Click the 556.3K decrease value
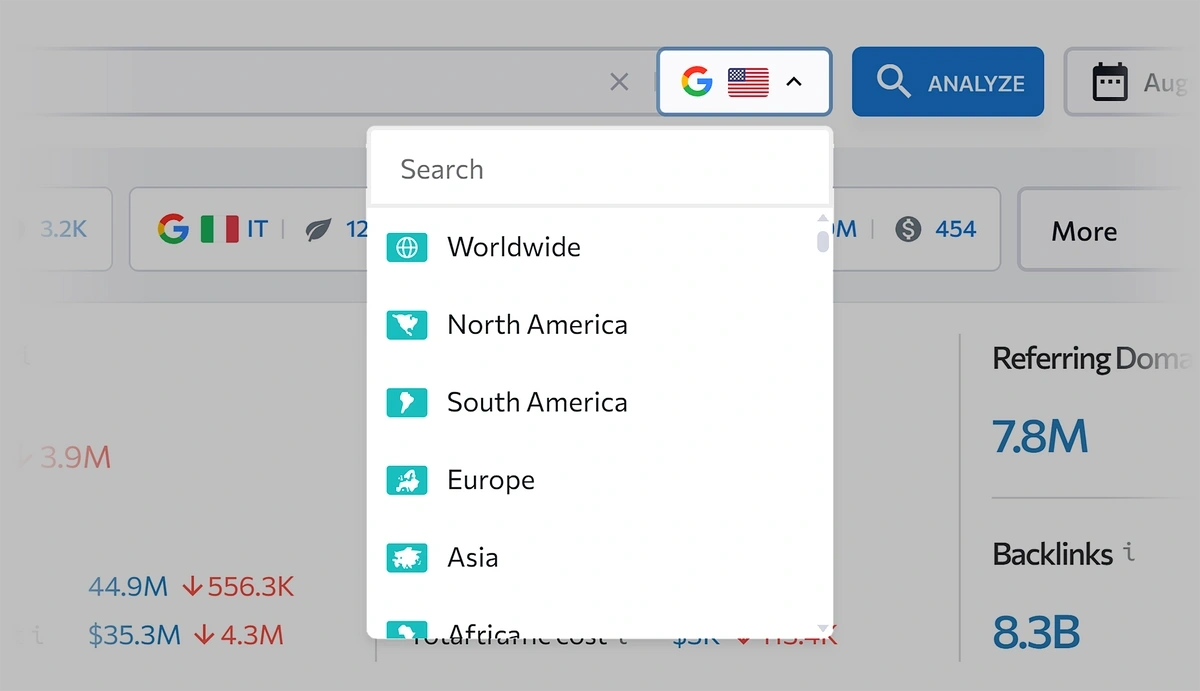1200x691 pixels. [x=238, y=586]
